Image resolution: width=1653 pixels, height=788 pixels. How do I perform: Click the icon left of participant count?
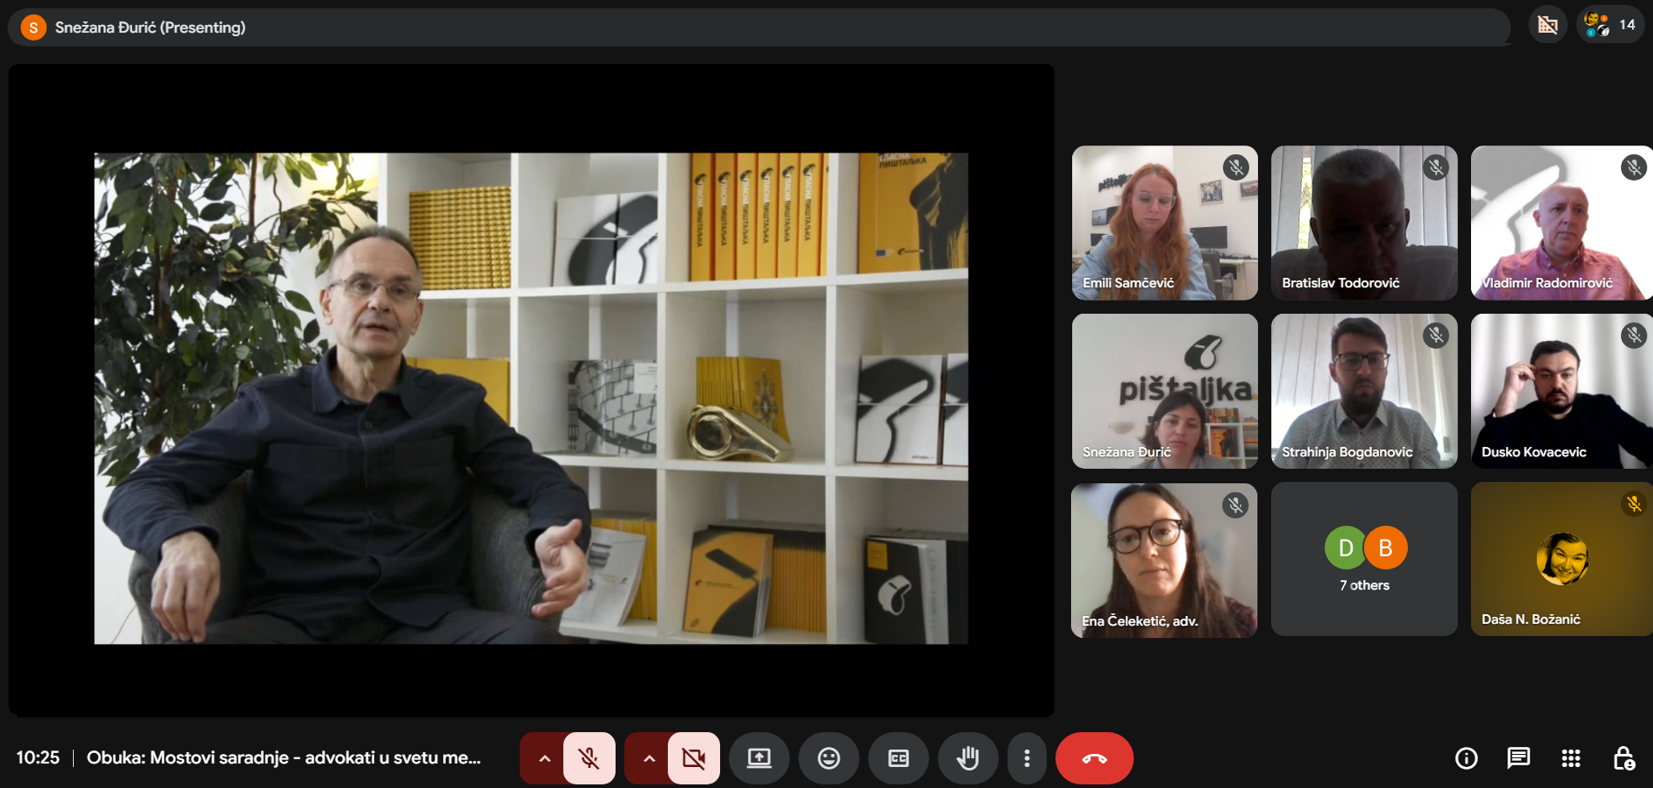[x=1547, y=25]
